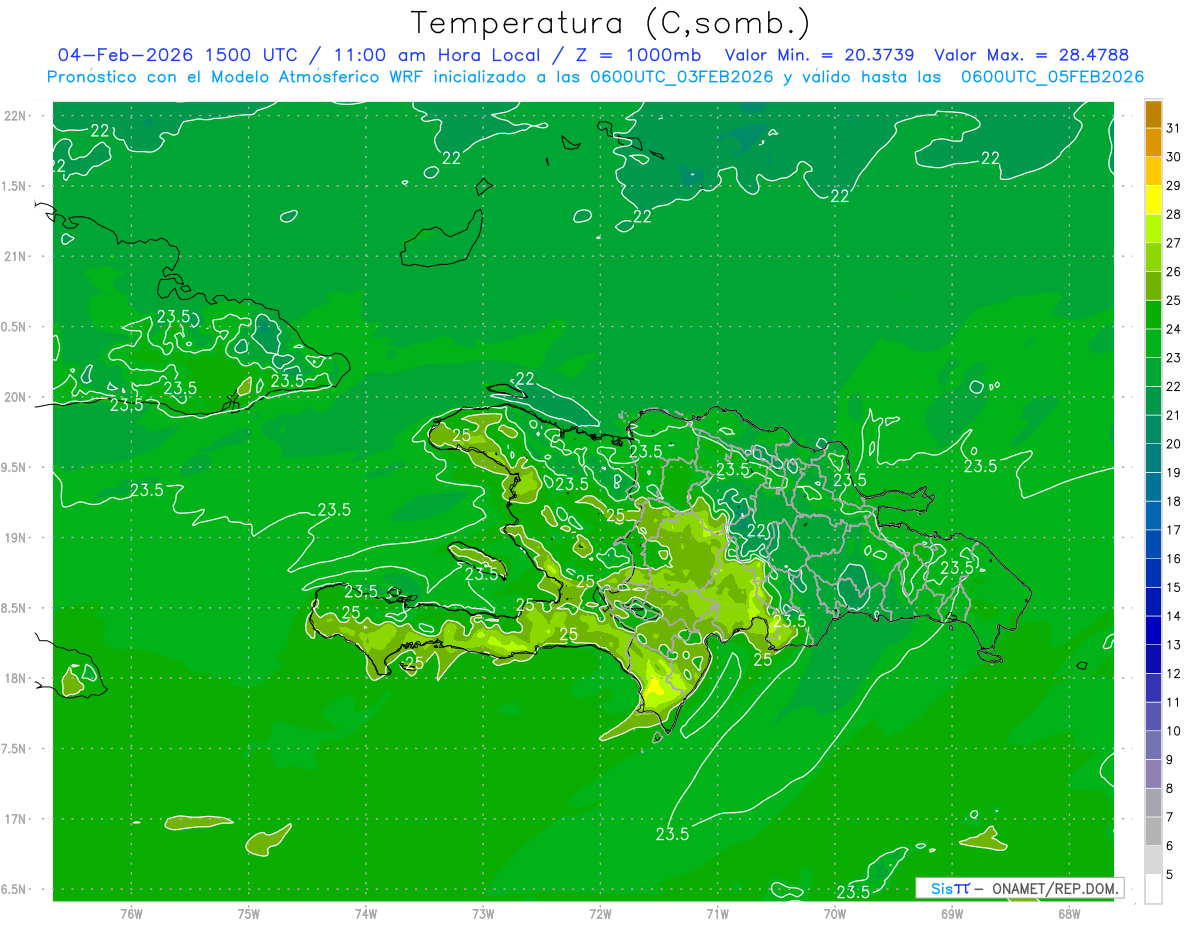The width and height of the screenshot is (1200, 927).
Task: Click the teal swatch between 19 and 20
Action: [1153, 459]
